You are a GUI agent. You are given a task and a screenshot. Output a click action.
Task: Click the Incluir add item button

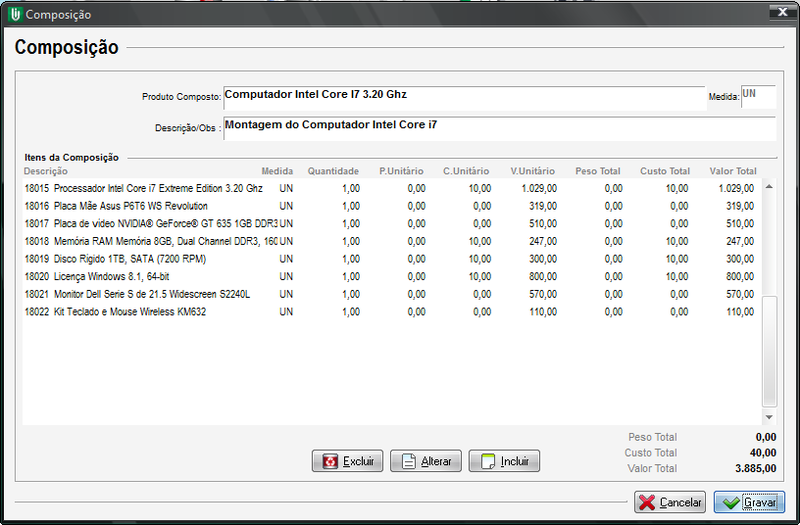tap(504, 461)
